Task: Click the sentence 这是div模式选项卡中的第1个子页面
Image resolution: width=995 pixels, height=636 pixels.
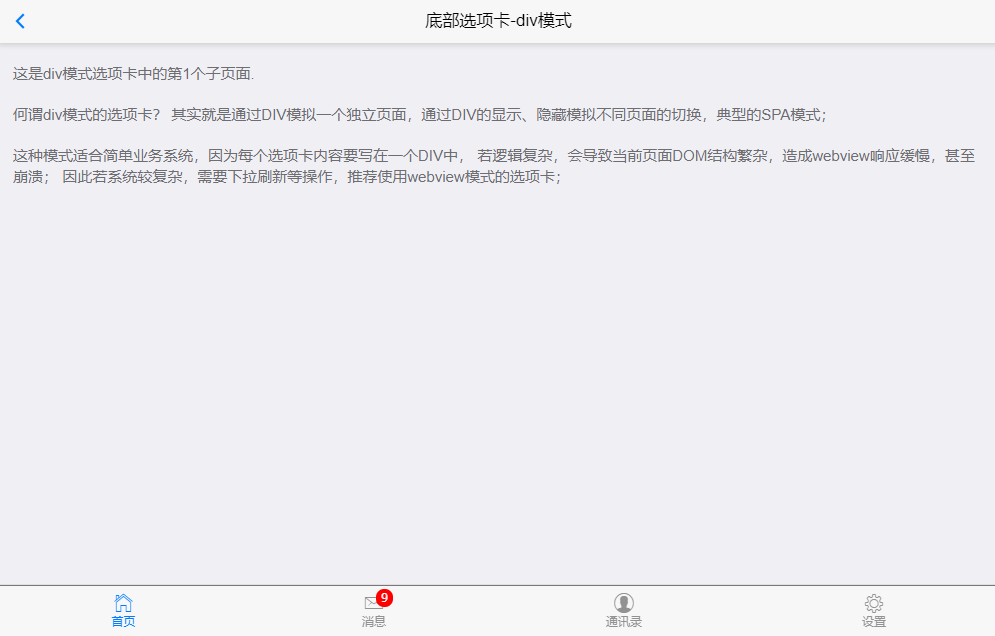Action: (x=133, y=74)
